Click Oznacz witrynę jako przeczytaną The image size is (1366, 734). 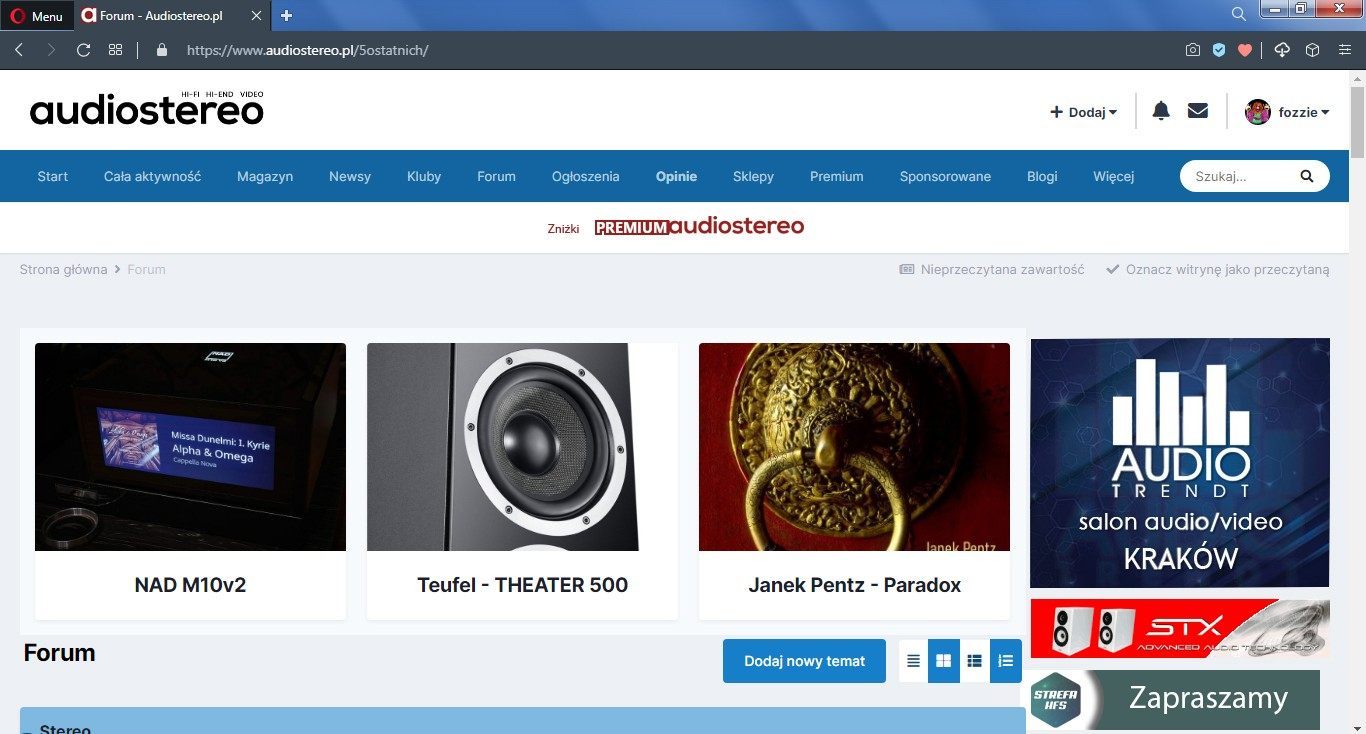pyautogui.click(x=1218, y=269)
